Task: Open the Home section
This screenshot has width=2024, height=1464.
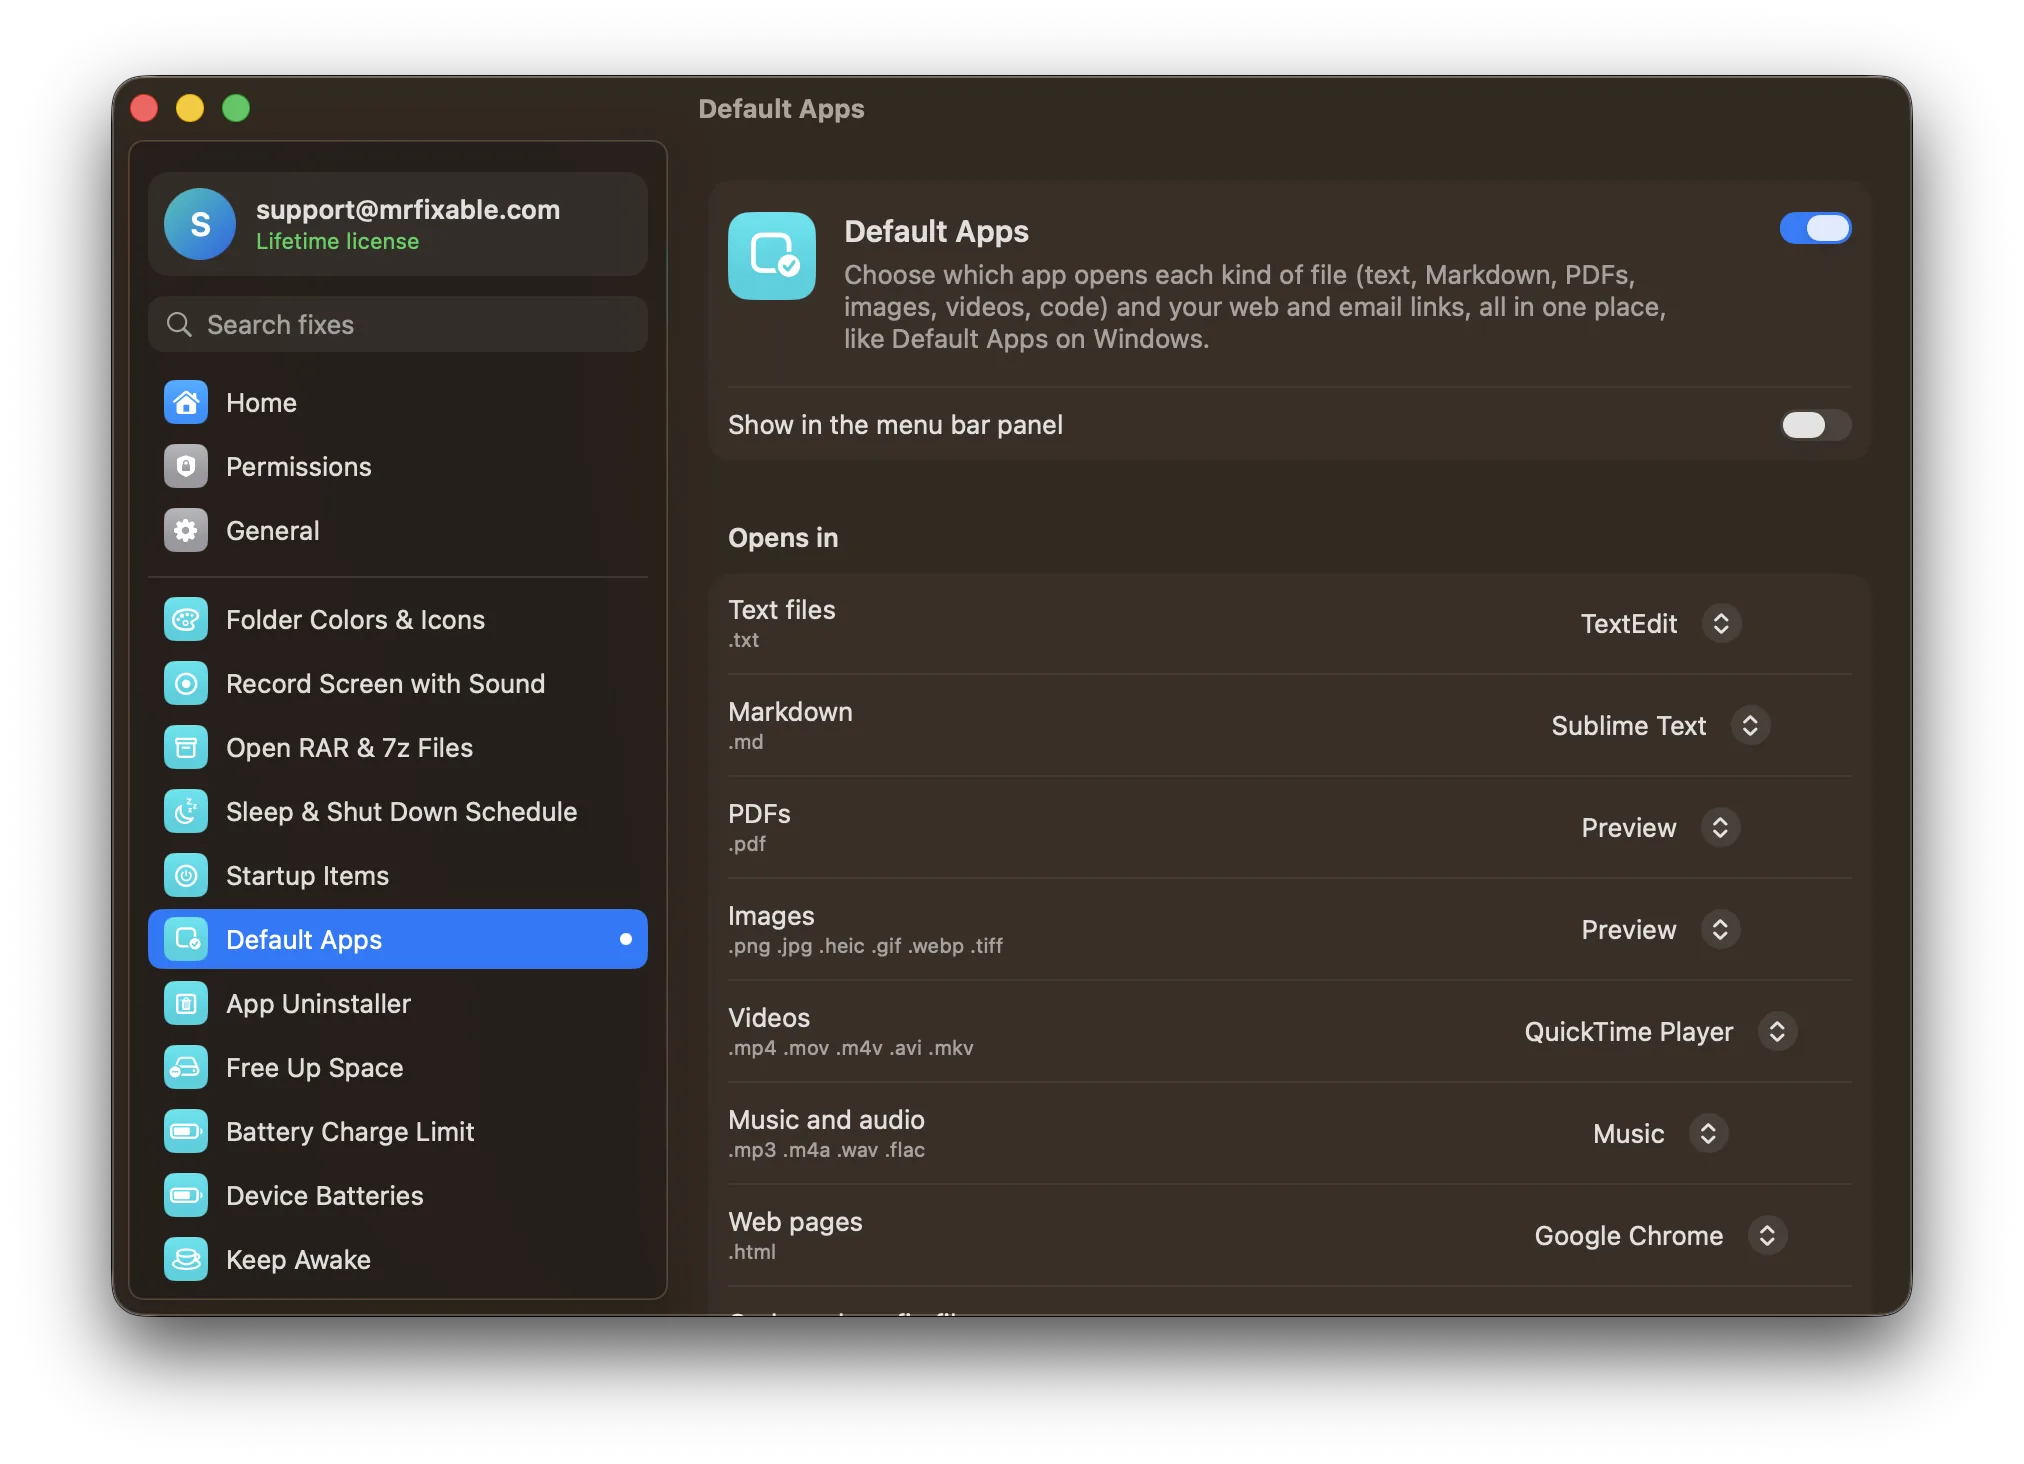Action: pyautogui.click(x=398, y=402)
